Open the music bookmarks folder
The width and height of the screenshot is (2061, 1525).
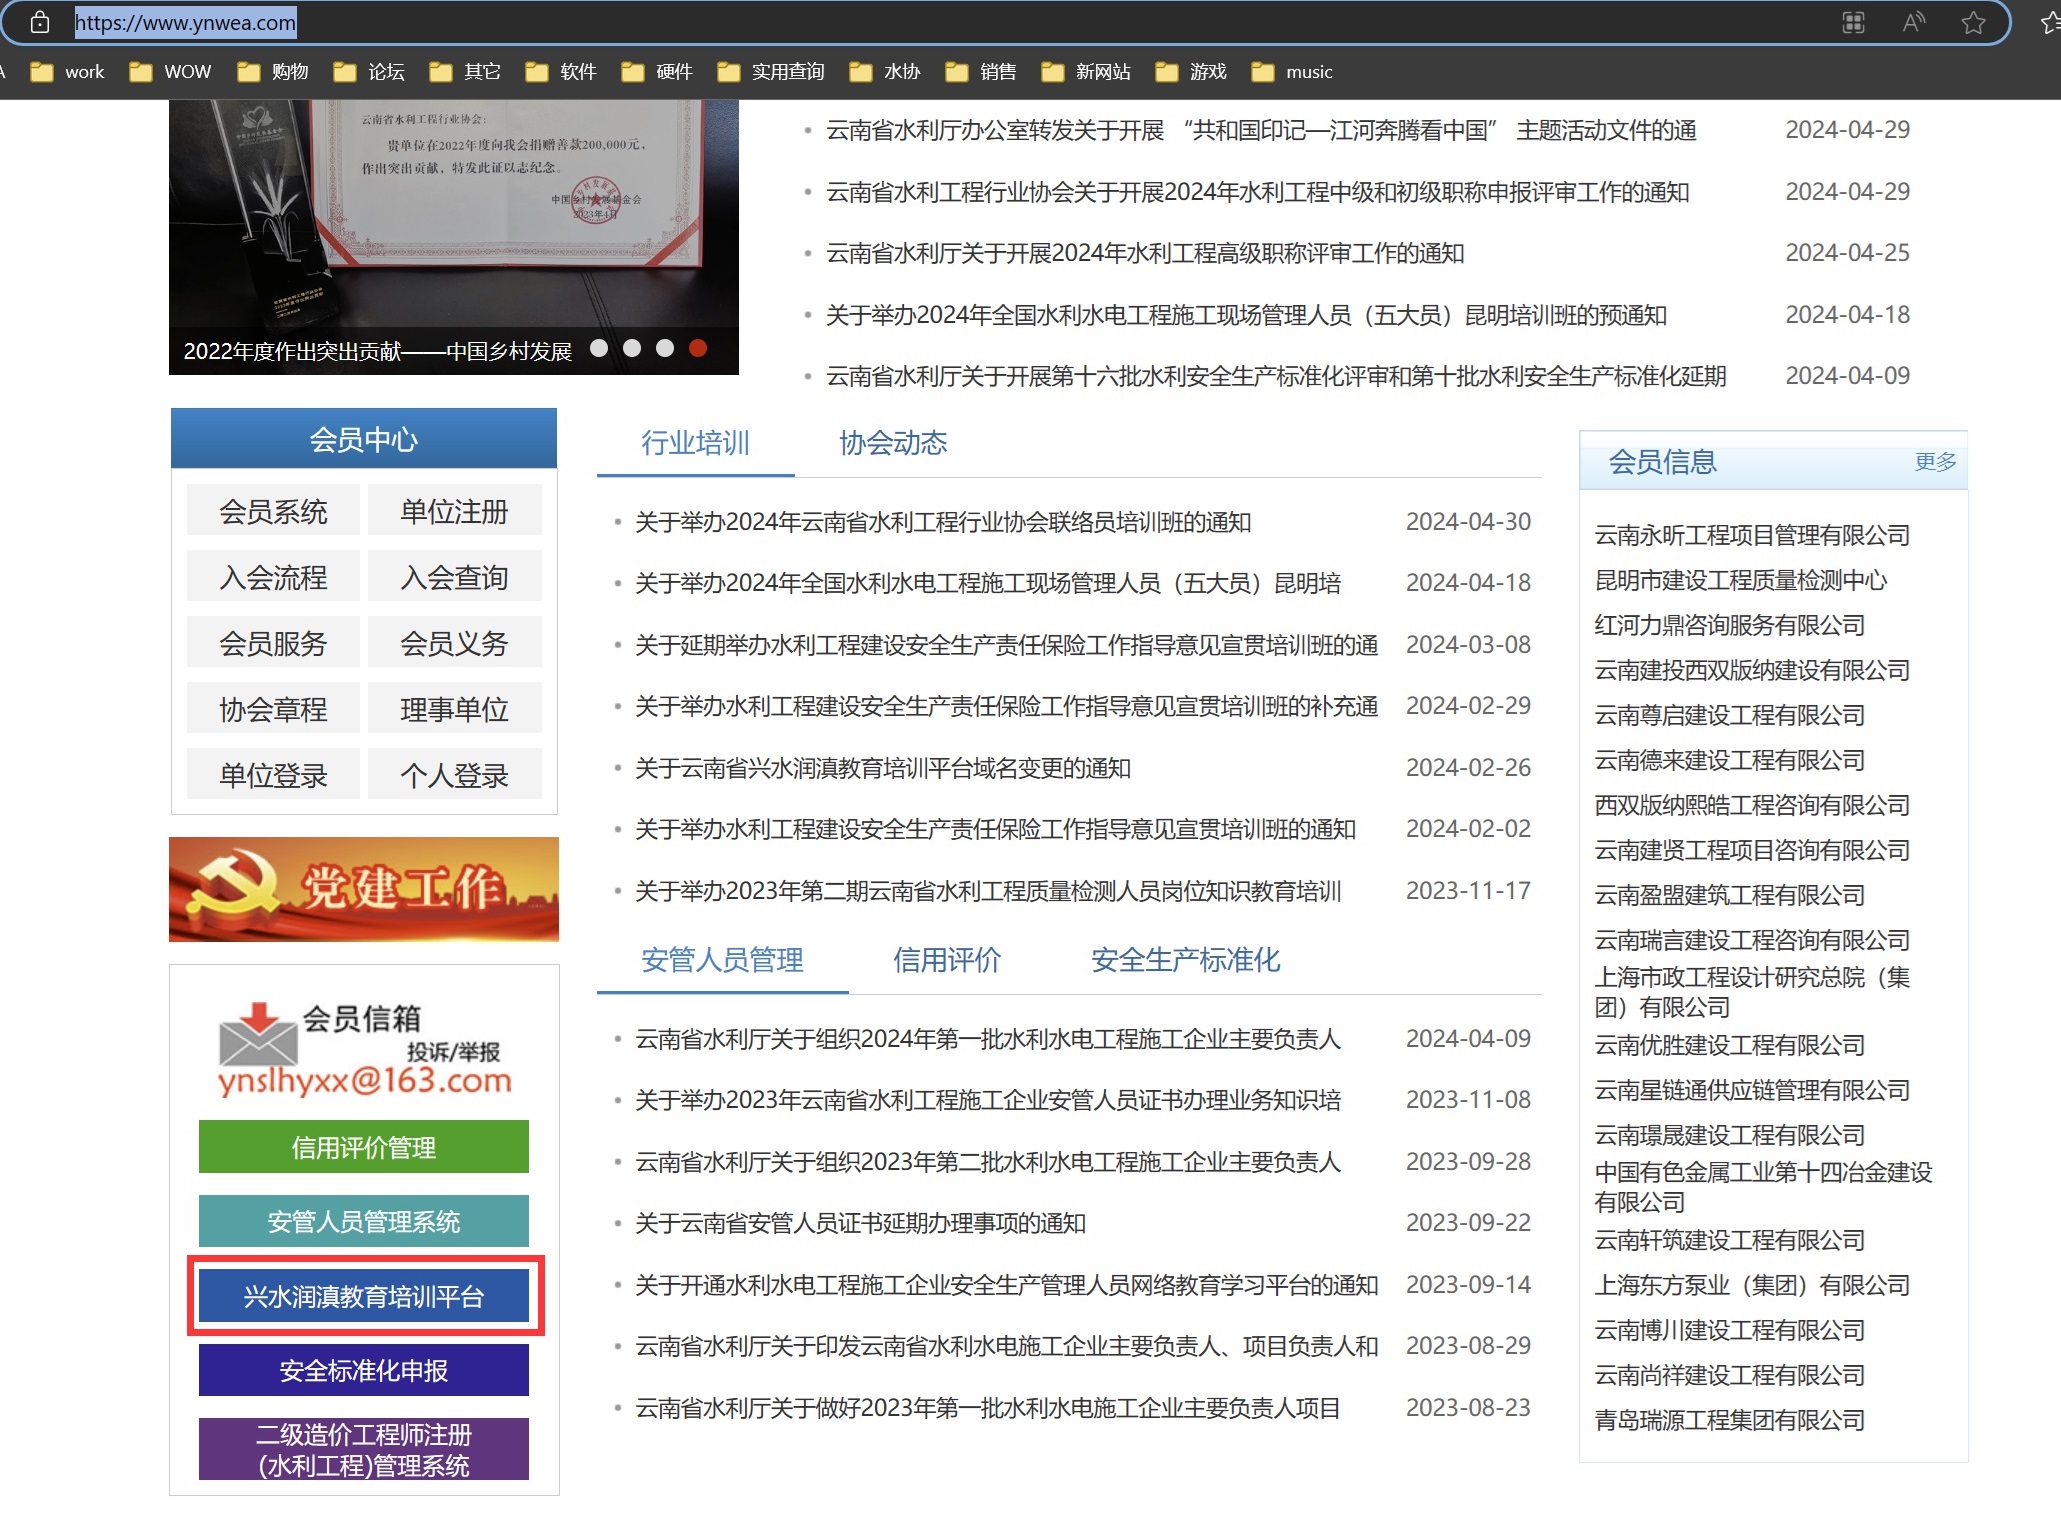[x=1308, y=71]
